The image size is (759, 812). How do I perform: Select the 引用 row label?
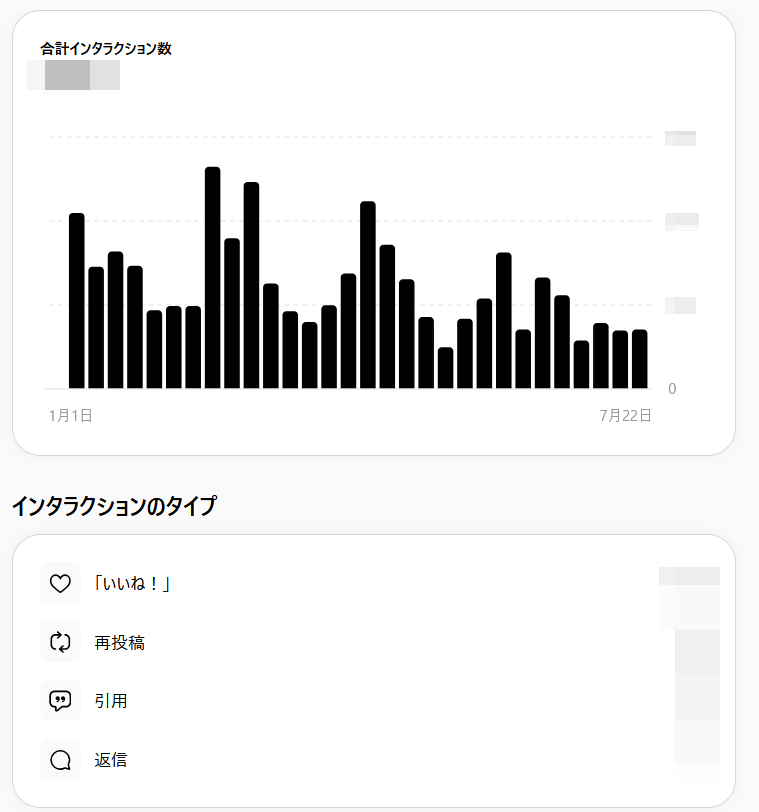(111, 701)
